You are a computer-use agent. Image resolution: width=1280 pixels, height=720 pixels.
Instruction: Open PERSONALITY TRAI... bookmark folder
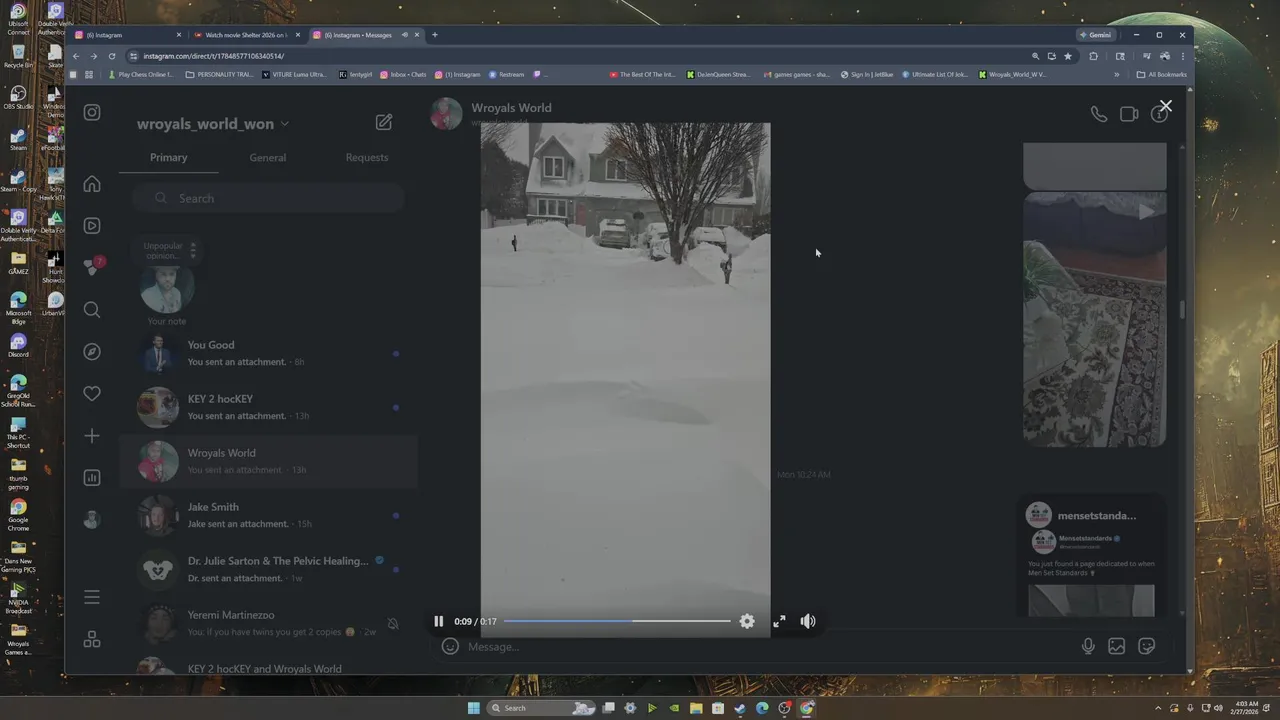(220, 74)
